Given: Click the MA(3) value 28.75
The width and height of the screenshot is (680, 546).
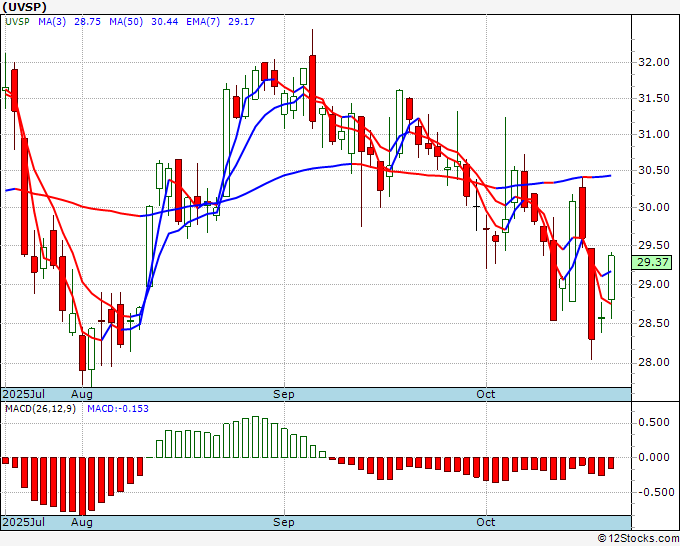Looking at the screenshot, I should pos(87,22).
